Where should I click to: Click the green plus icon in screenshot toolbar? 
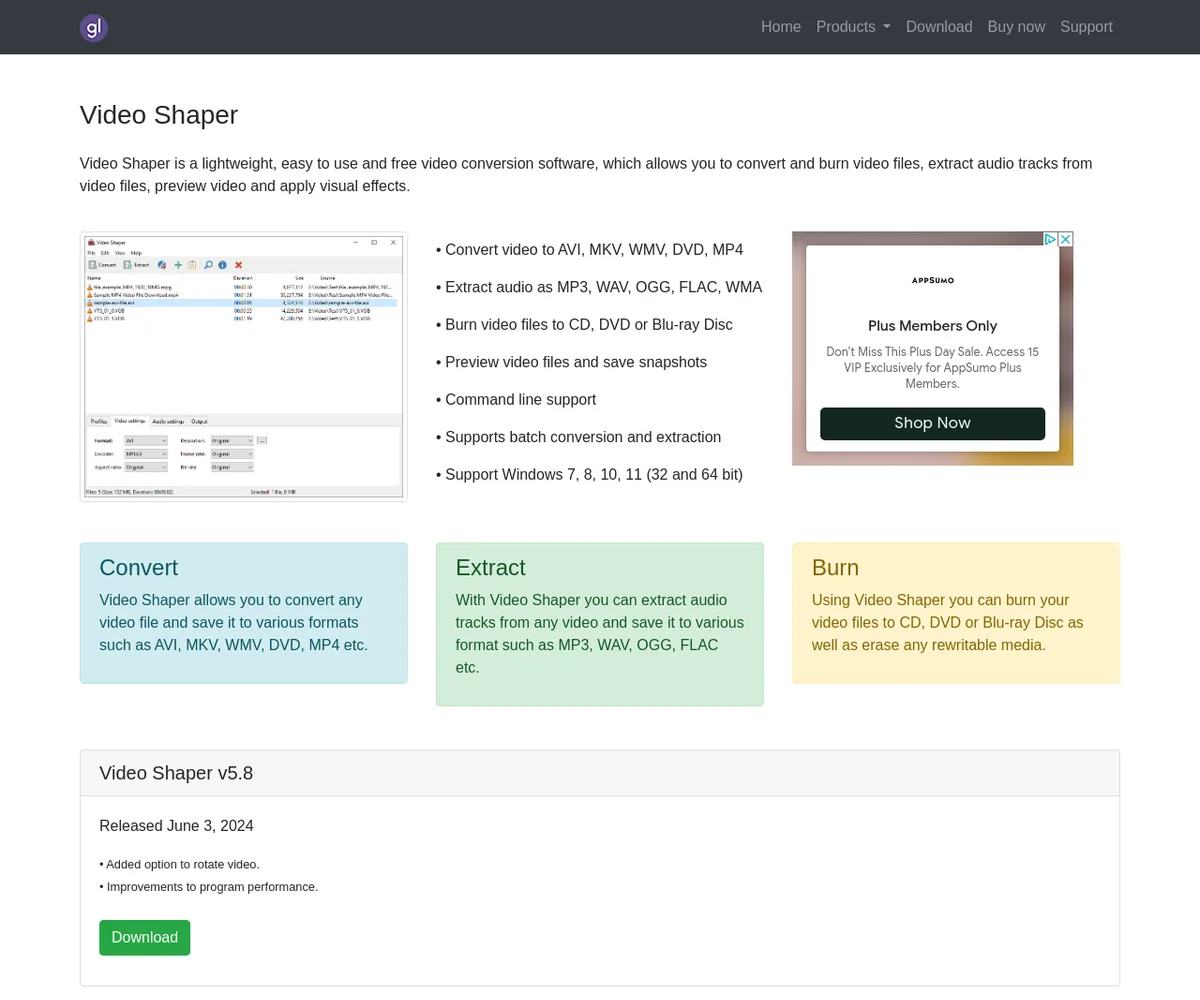pos(178,265)
